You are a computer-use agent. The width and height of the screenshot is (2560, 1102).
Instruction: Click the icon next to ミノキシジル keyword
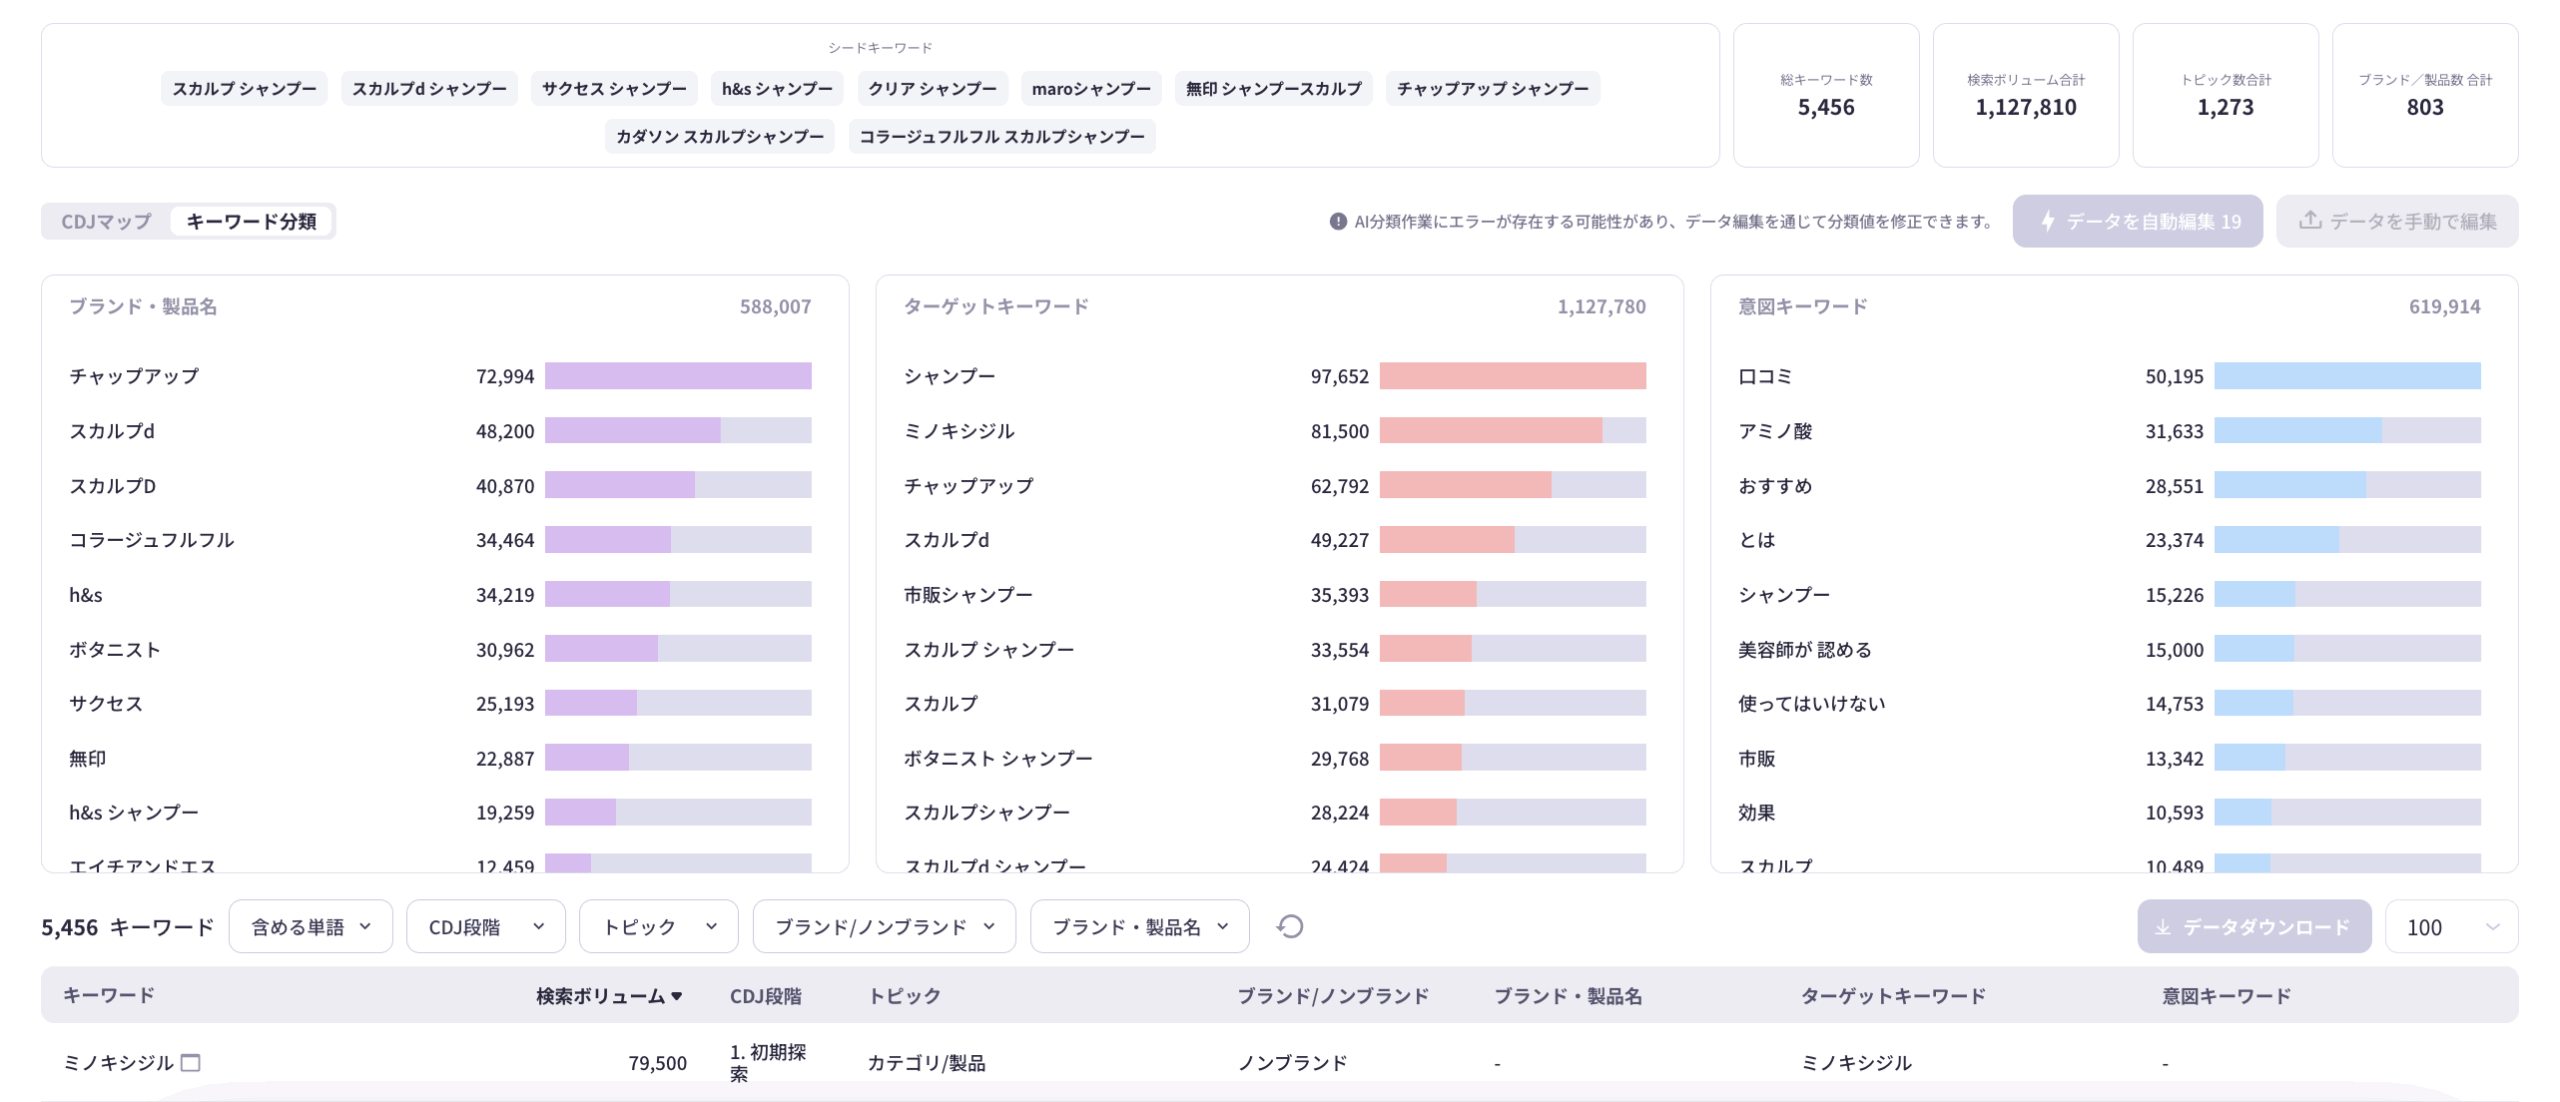point(190,1062)
